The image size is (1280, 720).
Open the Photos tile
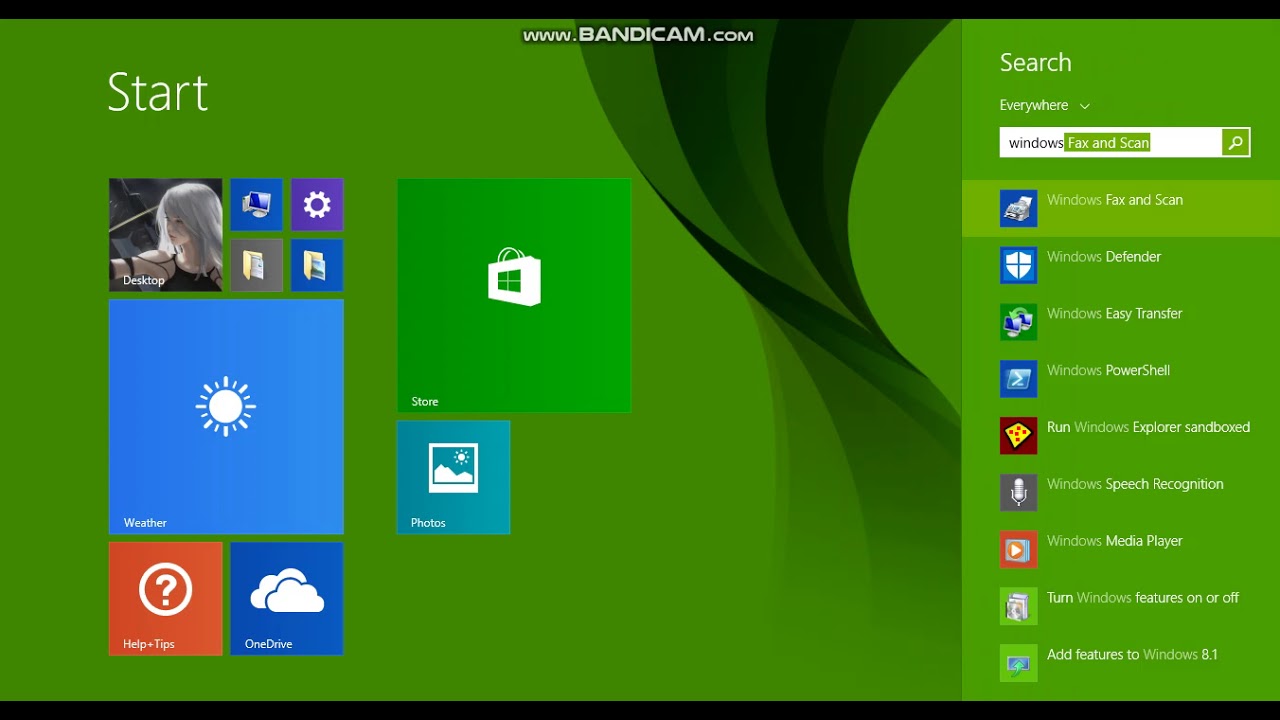click(x=453, y=477)
